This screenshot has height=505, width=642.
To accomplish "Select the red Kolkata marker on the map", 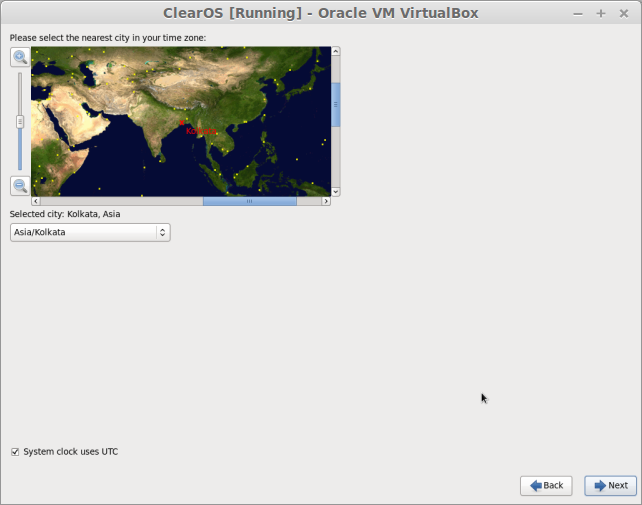I will [182, 122].
